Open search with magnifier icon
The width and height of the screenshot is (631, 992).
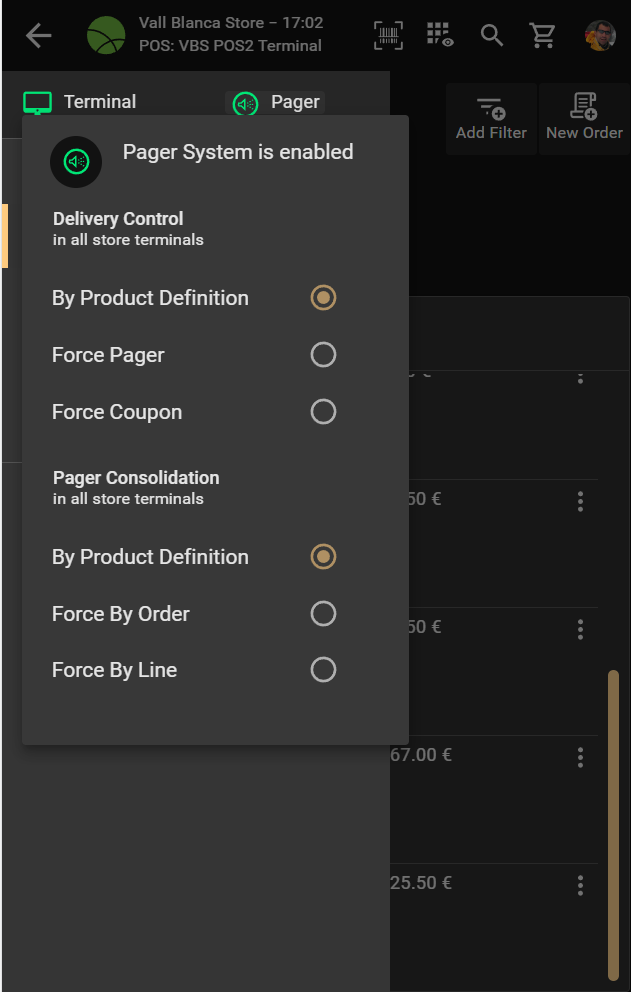(491, 36)
